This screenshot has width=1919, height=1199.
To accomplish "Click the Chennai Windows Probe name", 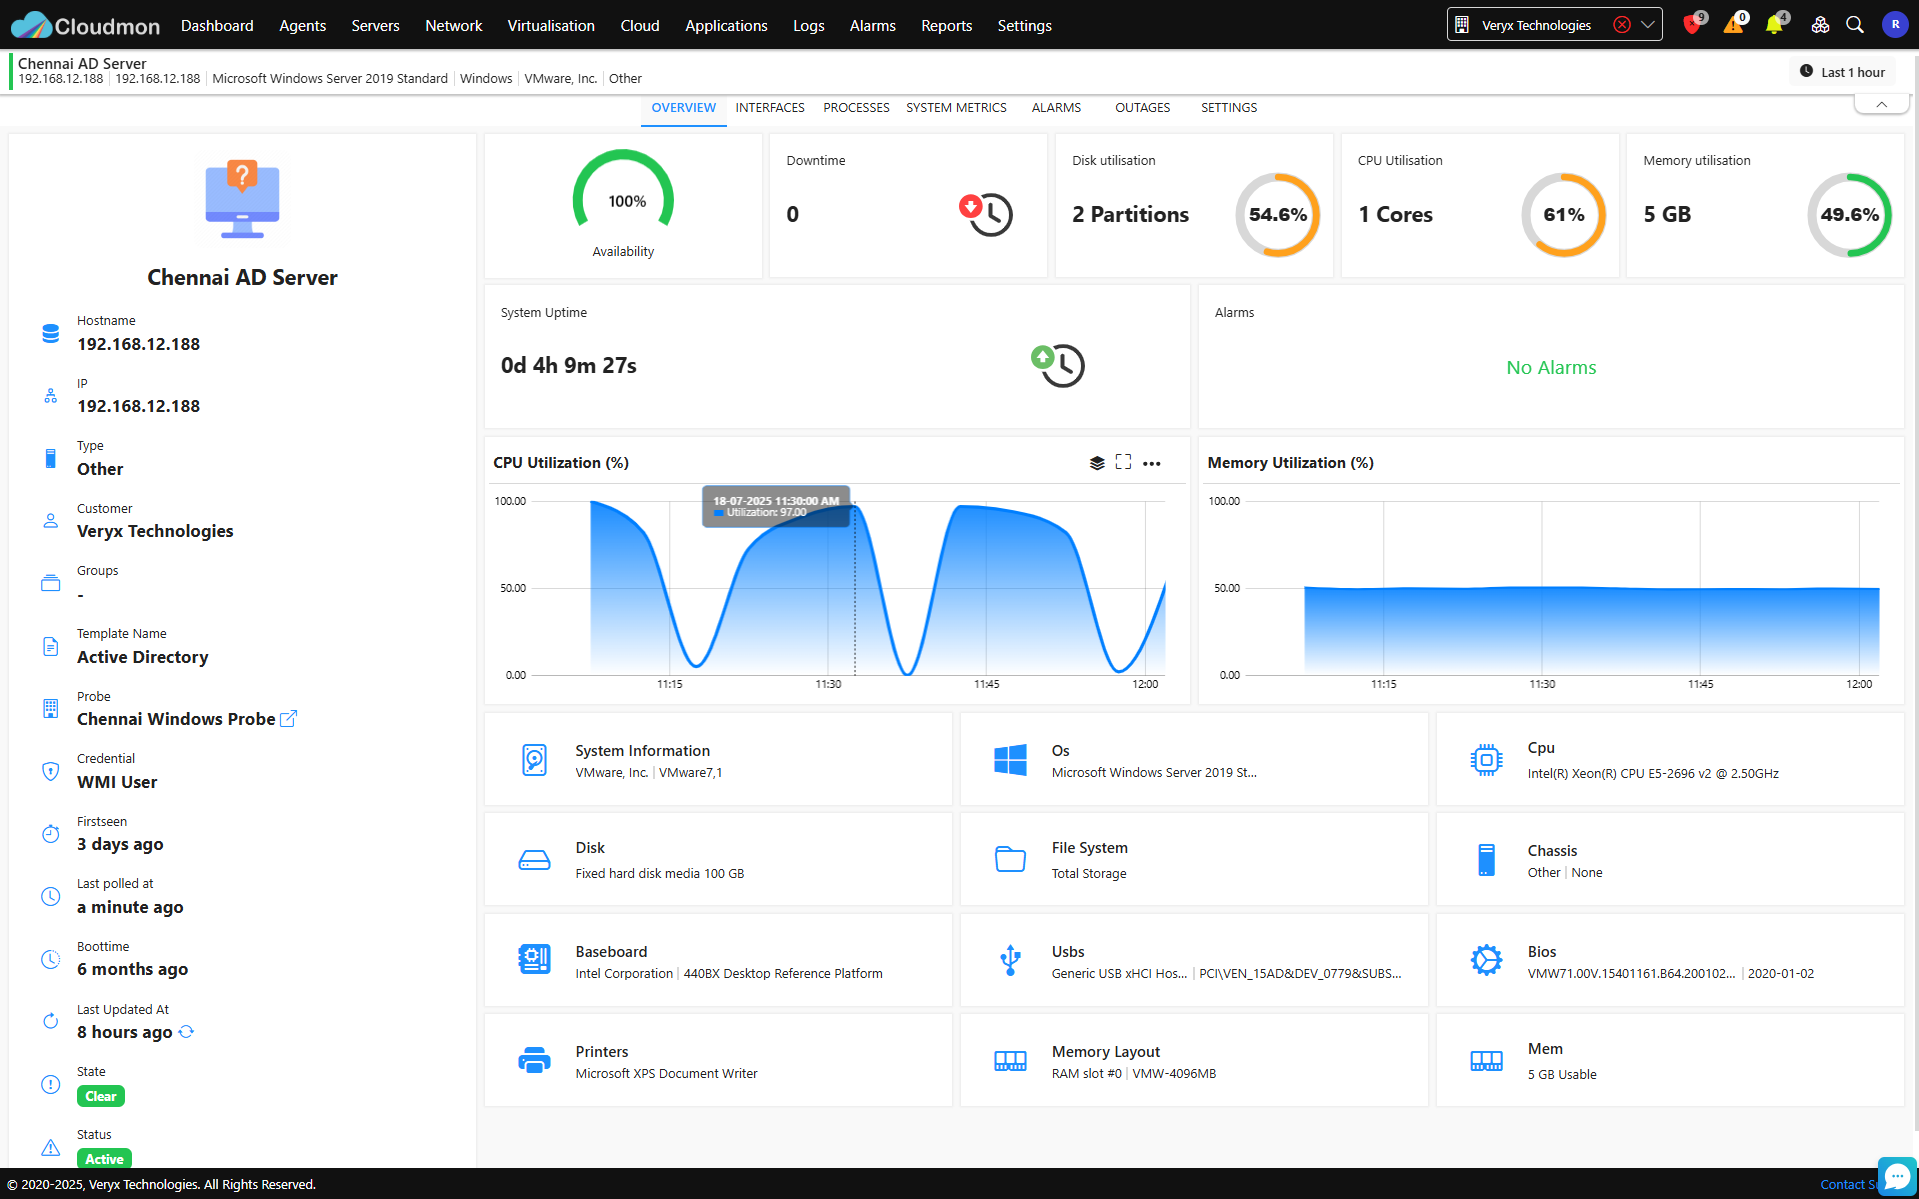I will [x=176, y=719].
